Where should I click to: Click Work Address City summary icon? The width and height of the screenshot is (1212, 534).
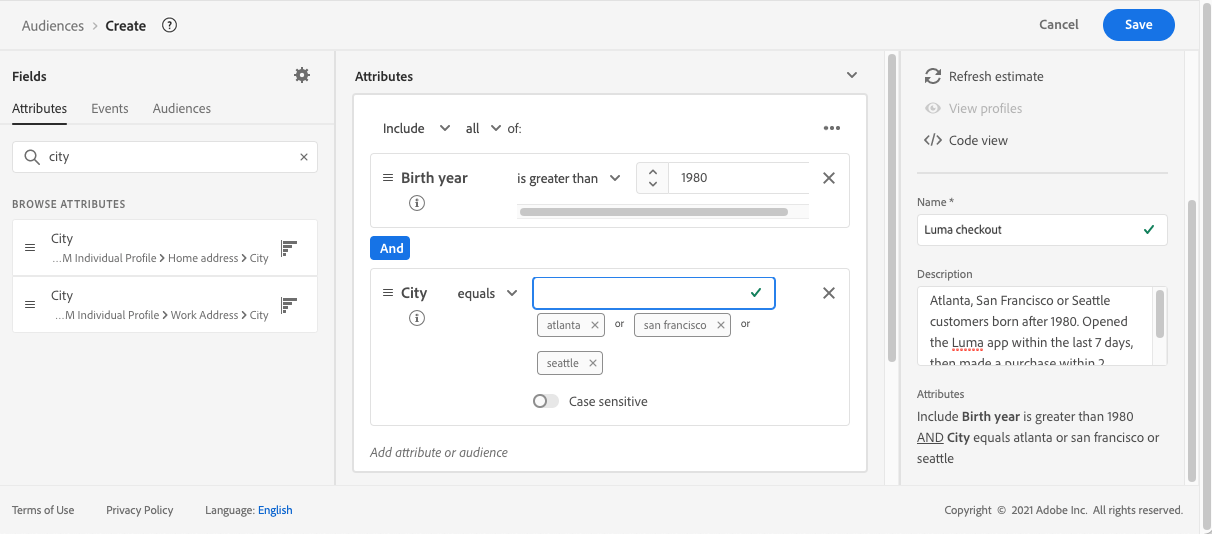[x=290, y=305]
